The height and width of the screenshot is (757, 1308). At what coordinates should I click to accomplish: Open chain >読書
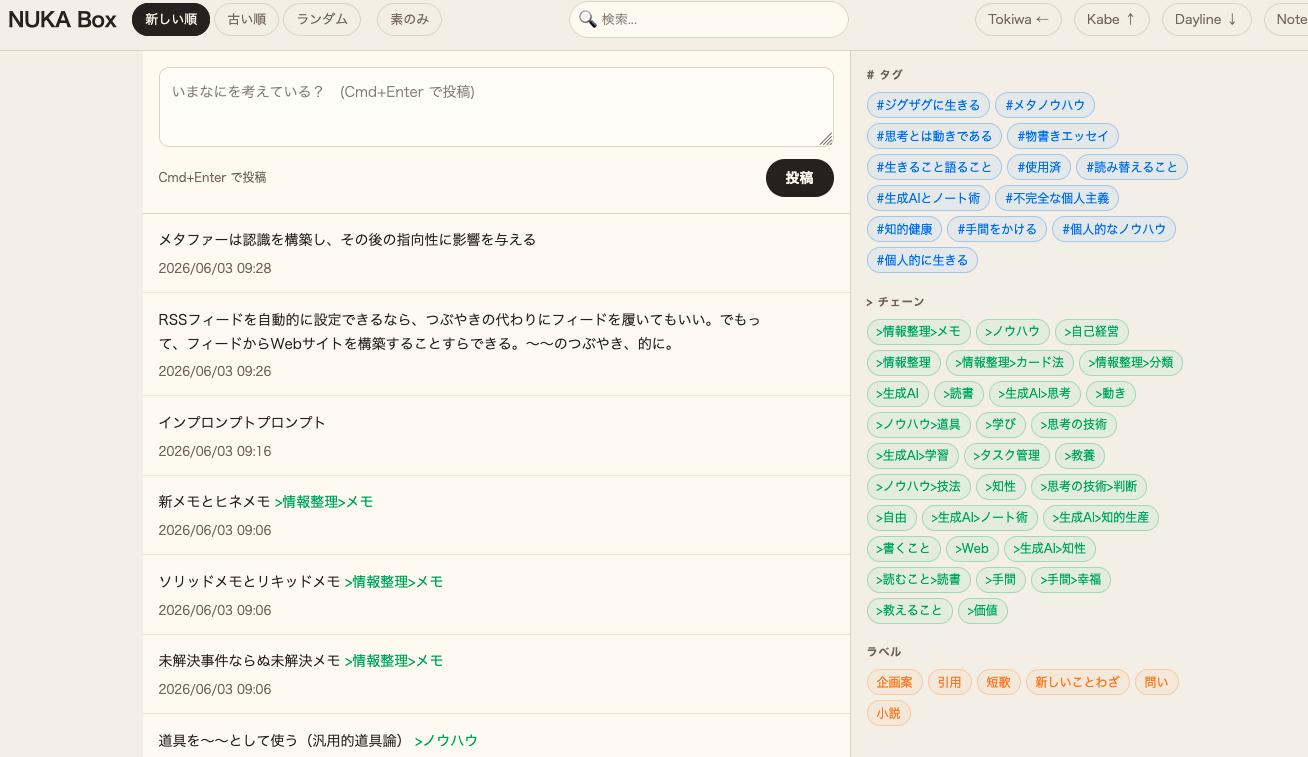[x=959, y=394]
